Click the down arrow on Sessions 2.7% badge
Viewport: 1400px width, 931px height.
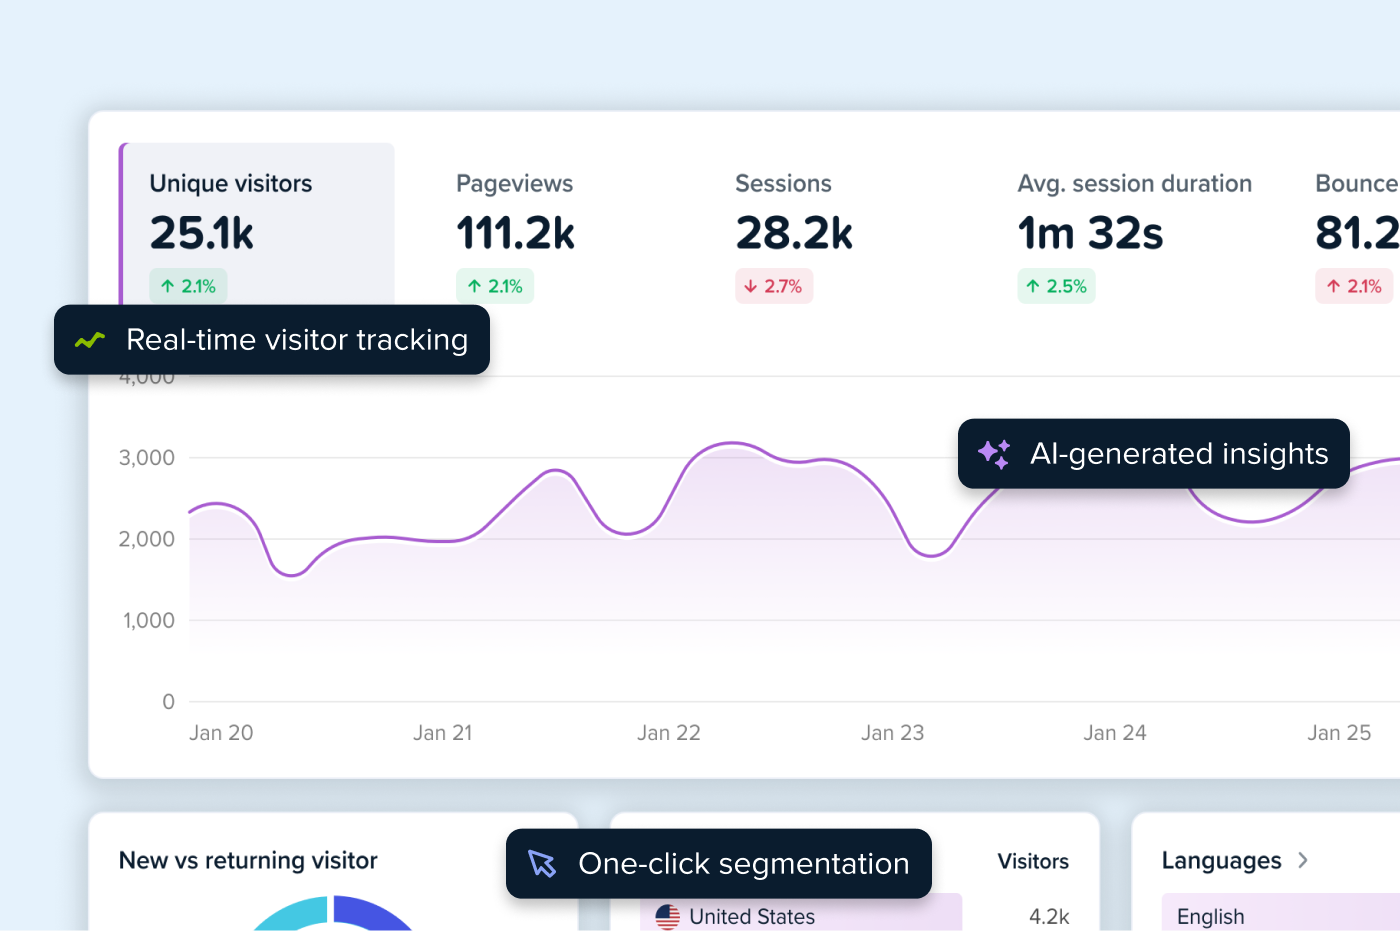[x=752, y=286]
